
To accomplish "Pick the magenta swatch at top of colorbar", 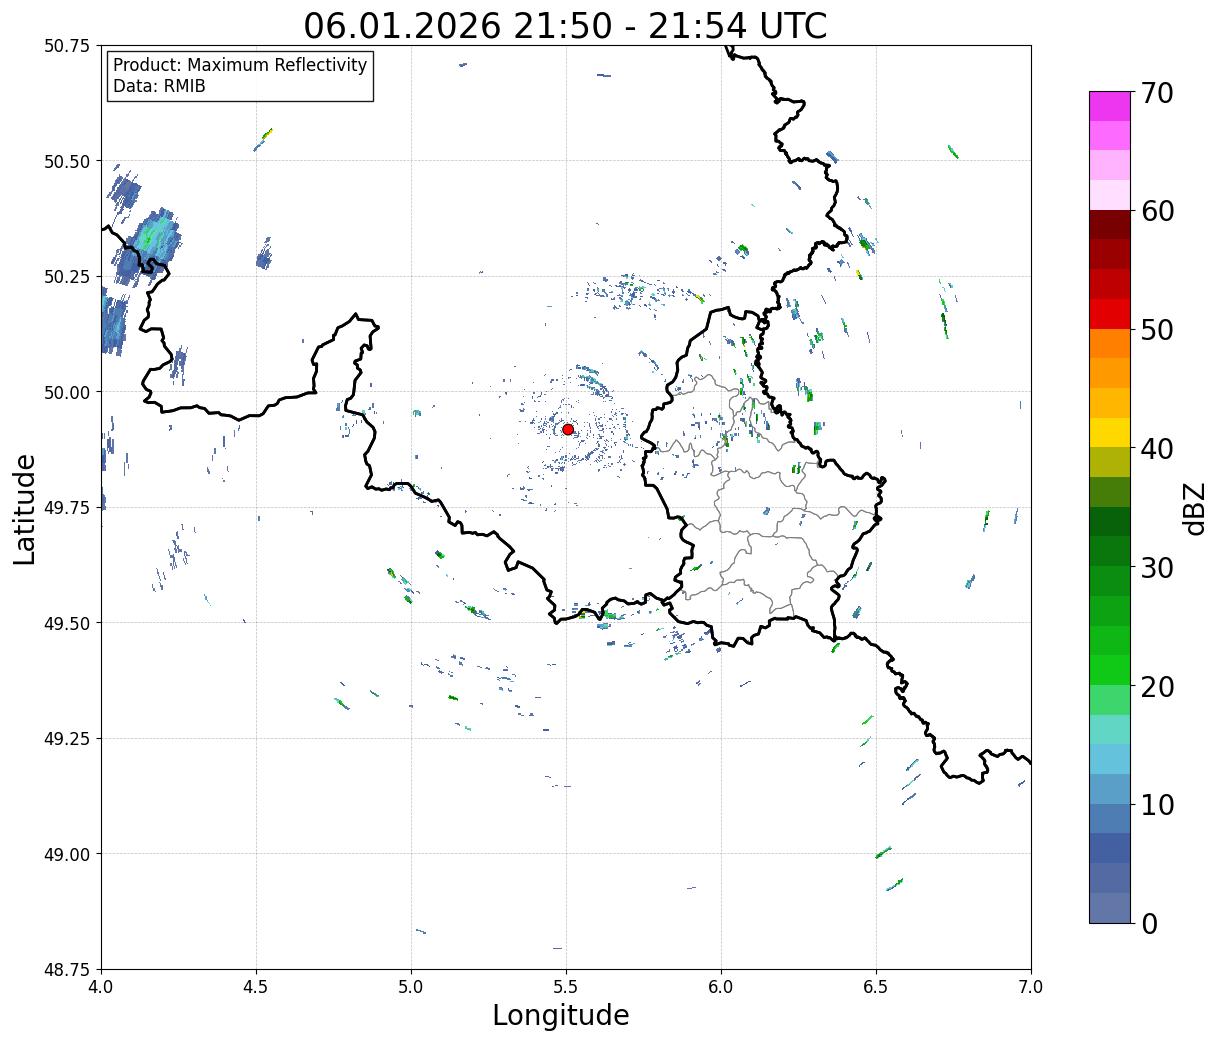I will (x=1110, y=106).
